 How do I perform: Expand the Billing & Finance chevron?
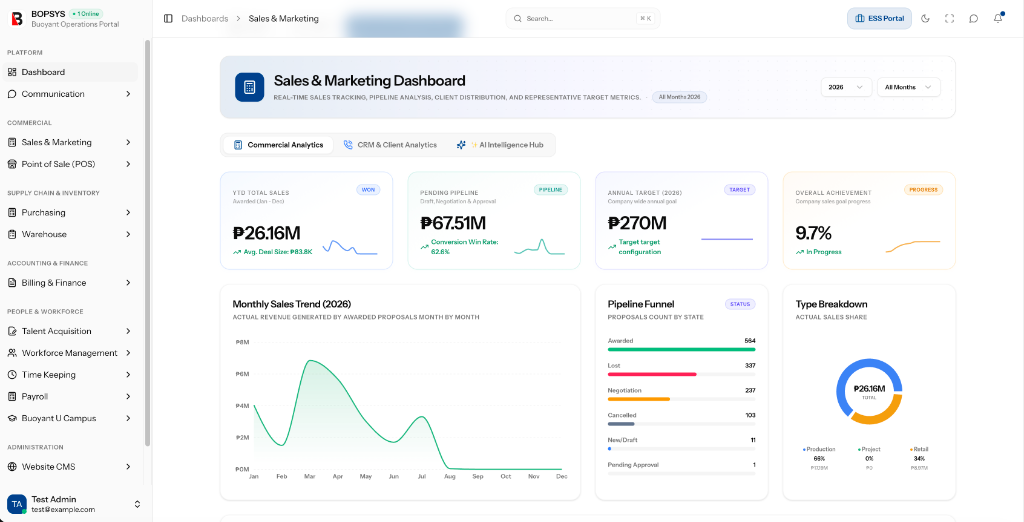click(x=128, y=283)
